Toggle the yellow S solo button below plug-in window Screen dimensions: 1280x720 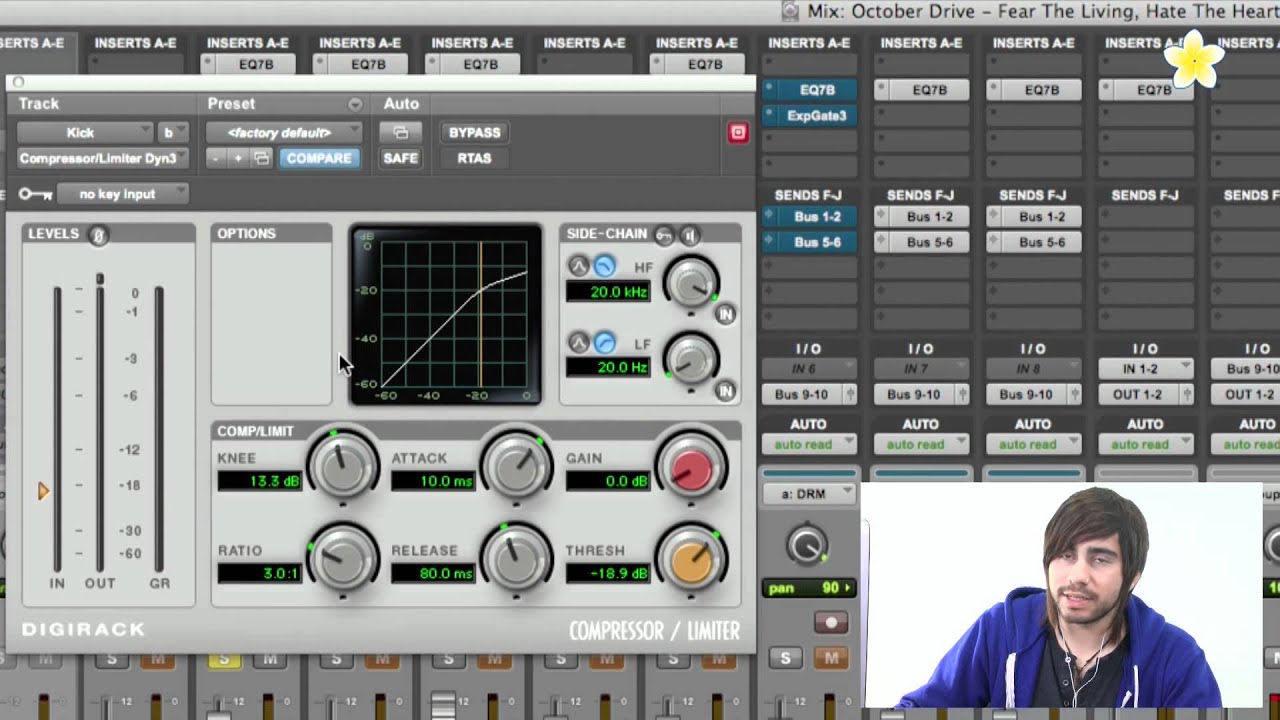[224, 660]
